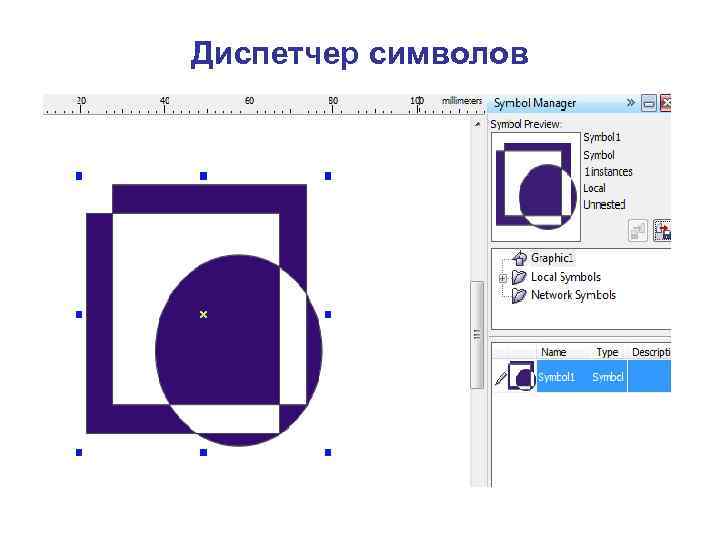
Task: Click the 'Unnested' info text
Action: click(604, 204)
